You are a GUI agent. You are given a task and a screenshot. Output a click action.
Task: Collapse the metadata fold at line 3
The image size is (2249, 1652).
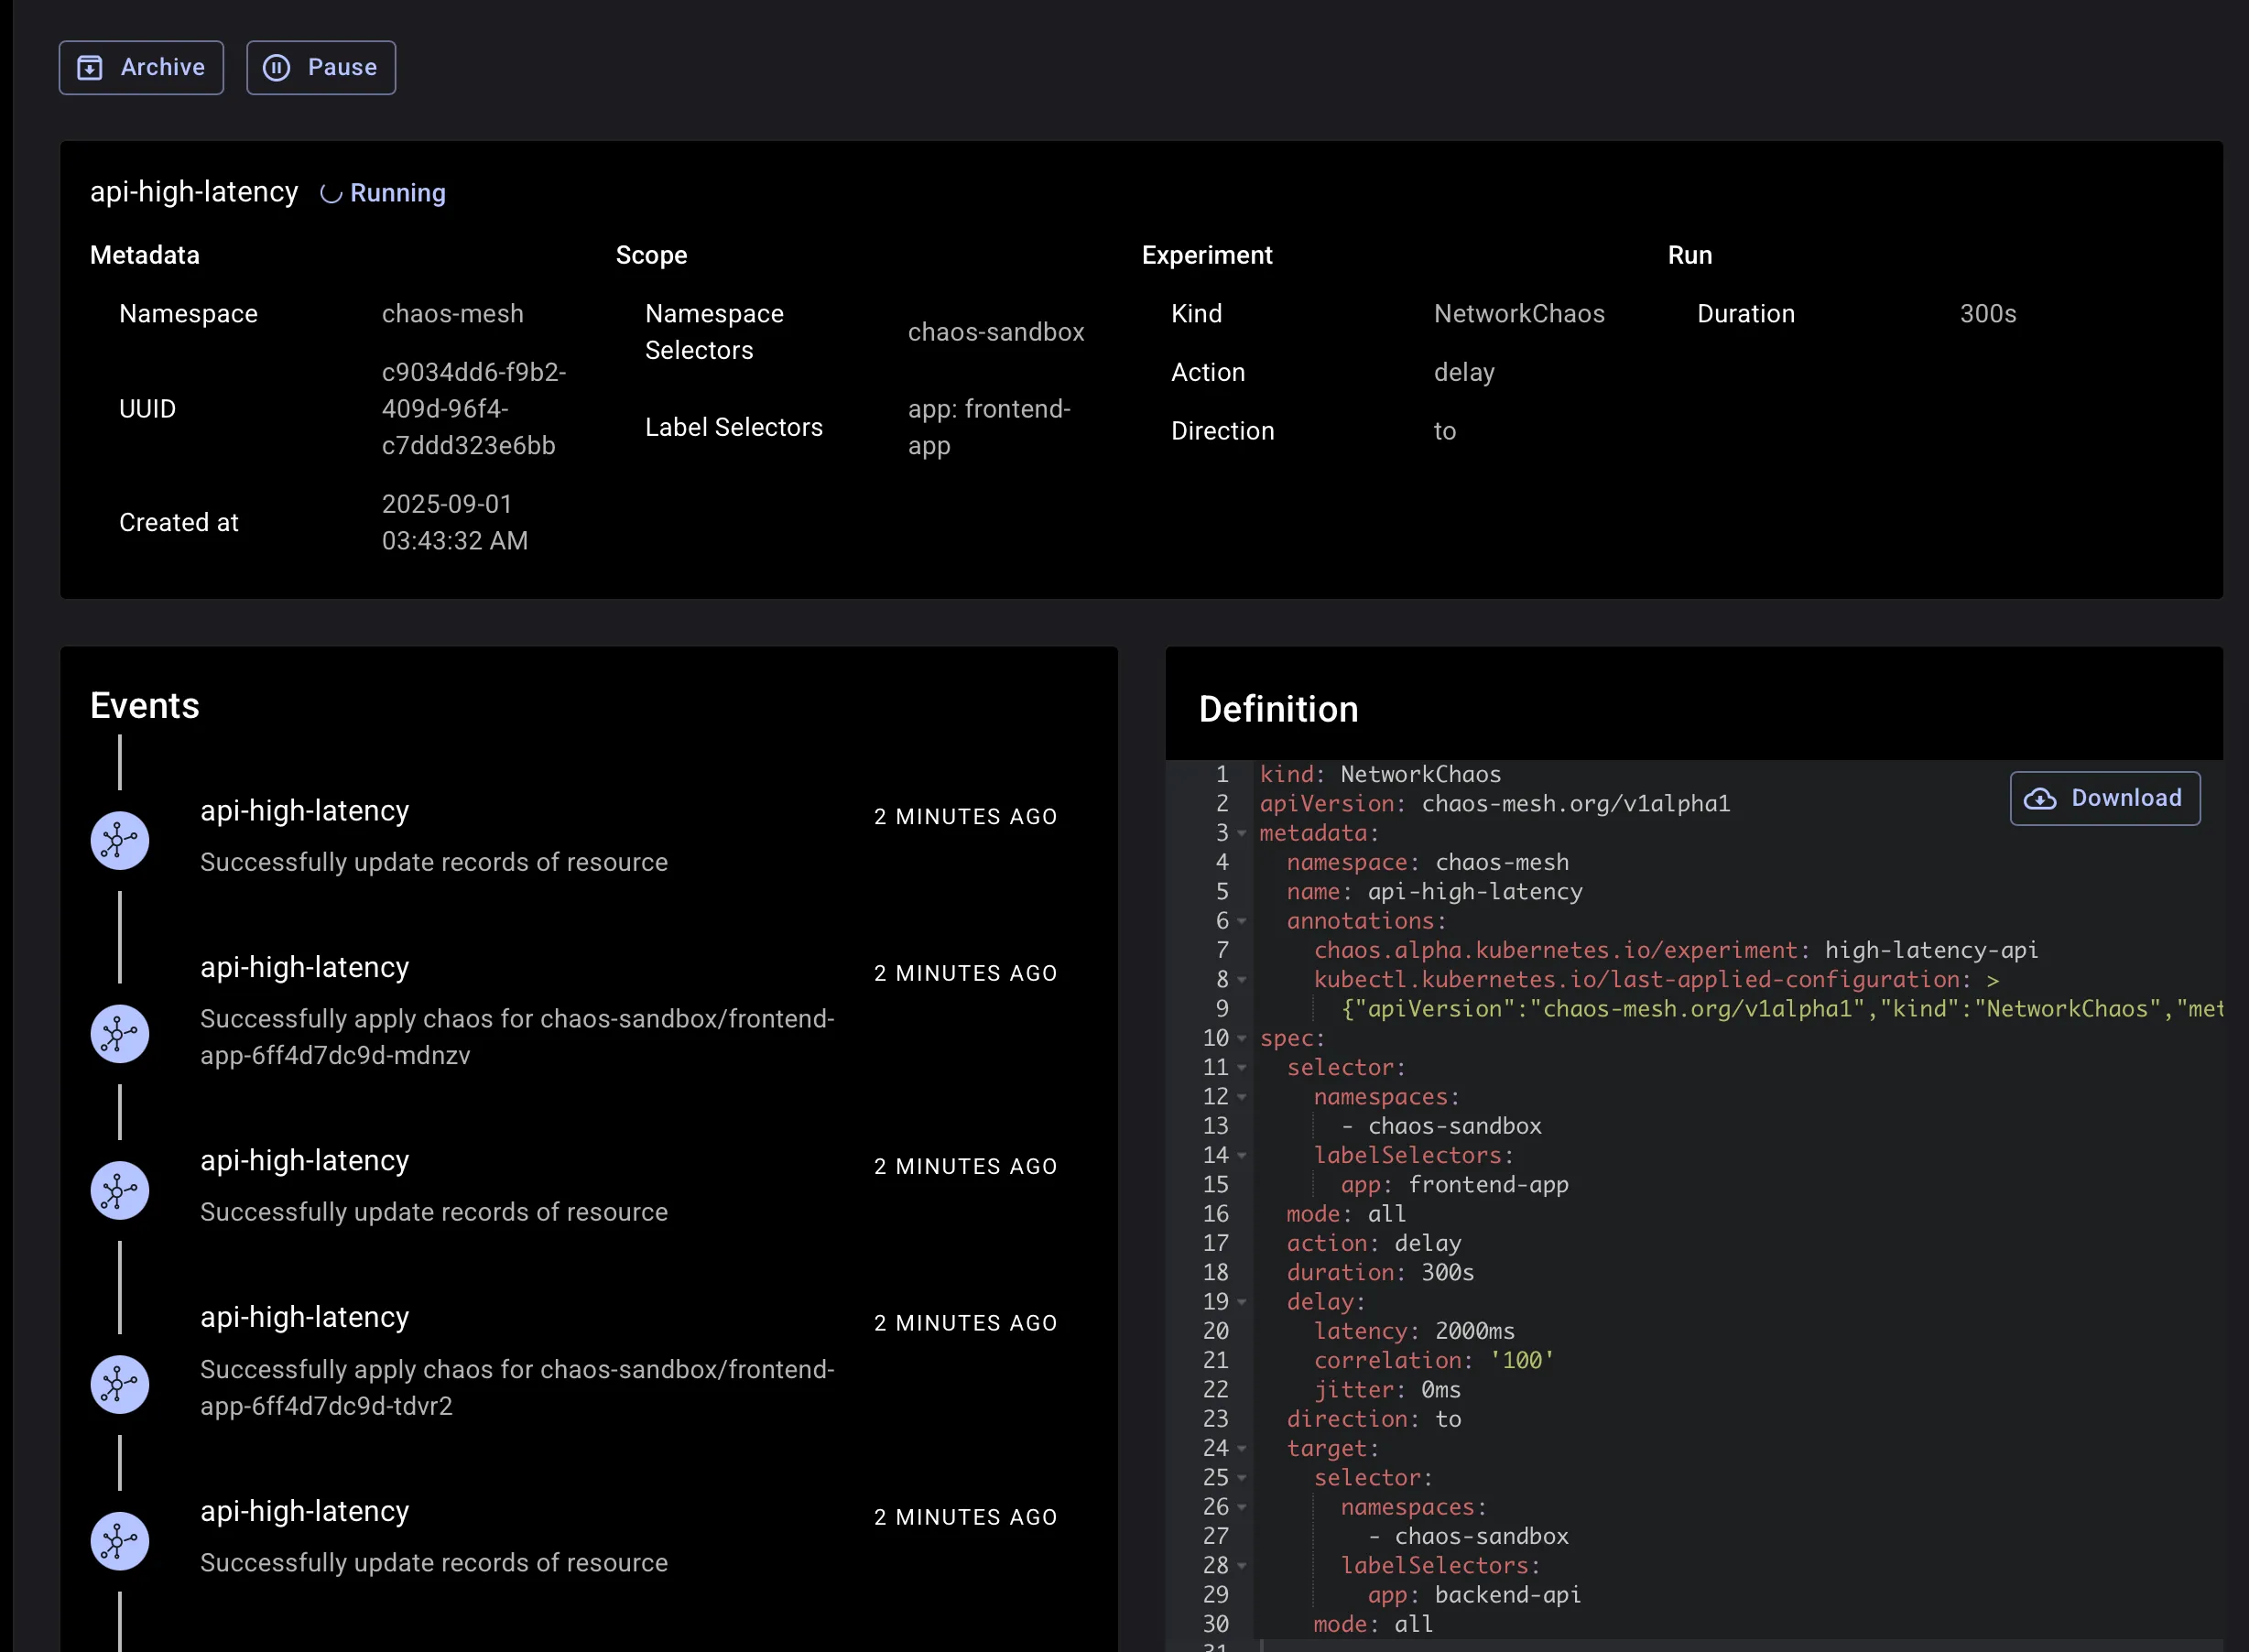click(1242, 834)
